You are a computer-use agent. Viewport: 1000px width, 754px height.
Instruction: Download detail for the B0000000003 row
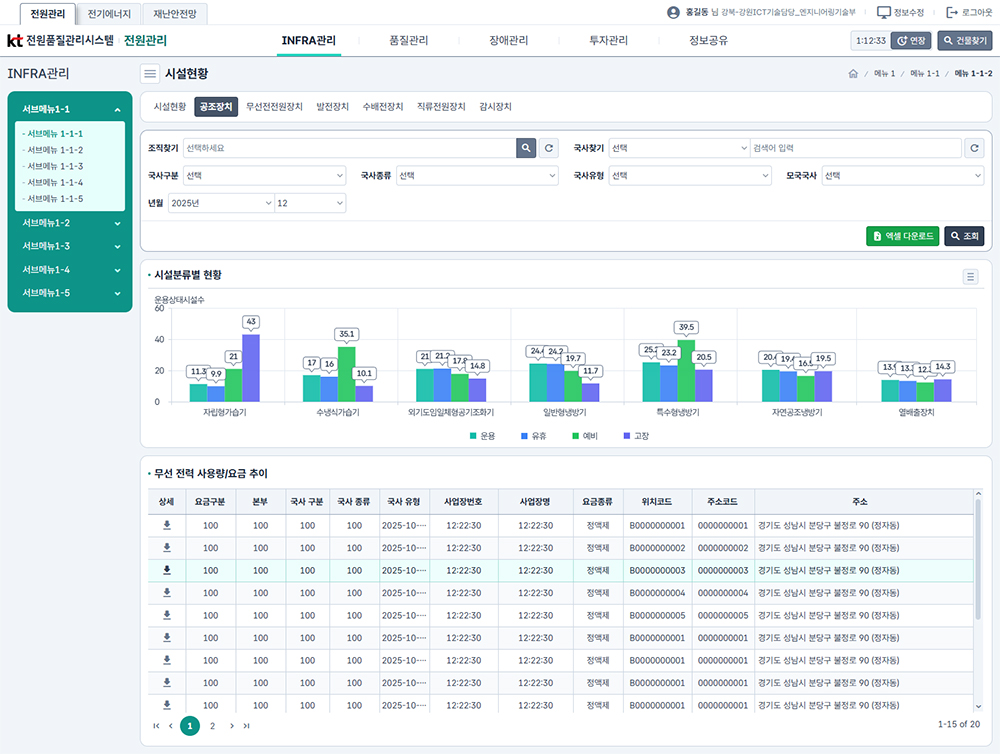pyautogui.click(x=167, y=570)
